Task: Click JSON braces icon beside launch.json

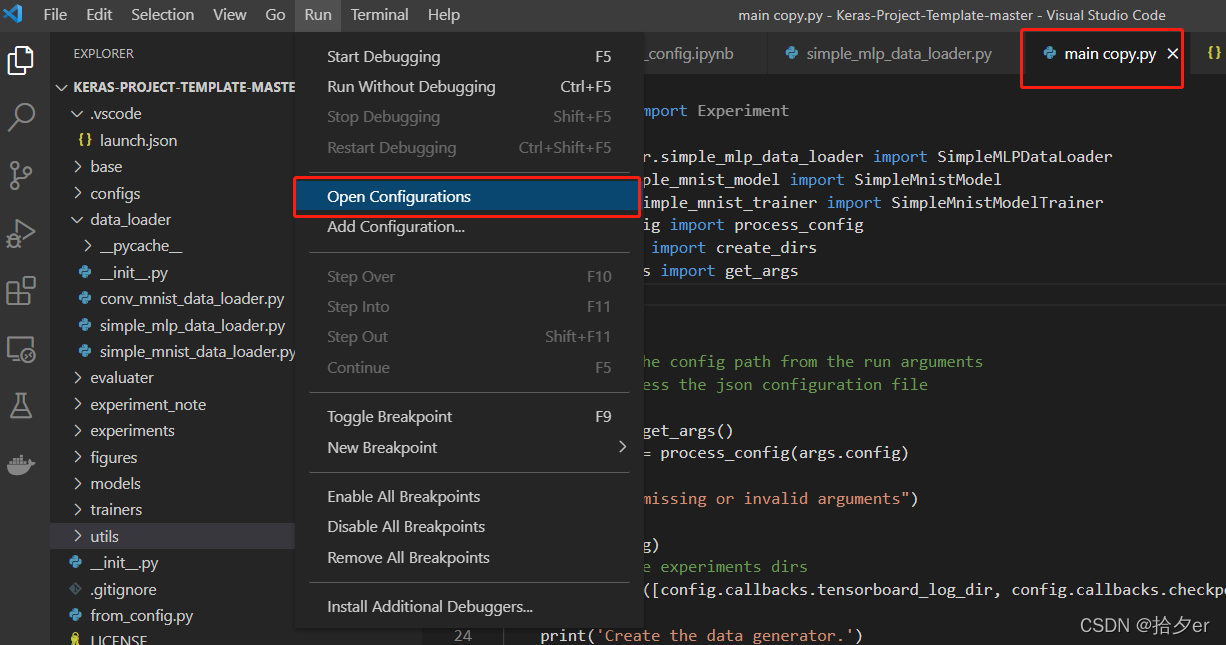Action: click(85, 141)
